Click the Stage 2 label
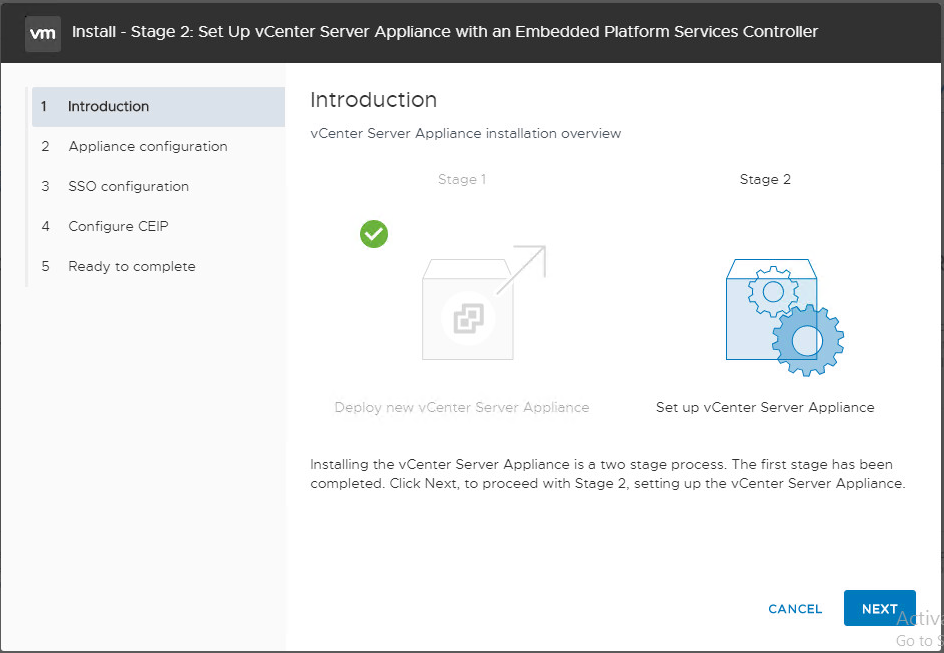Screen dimensions: 944x653 (x=765, y=180)
